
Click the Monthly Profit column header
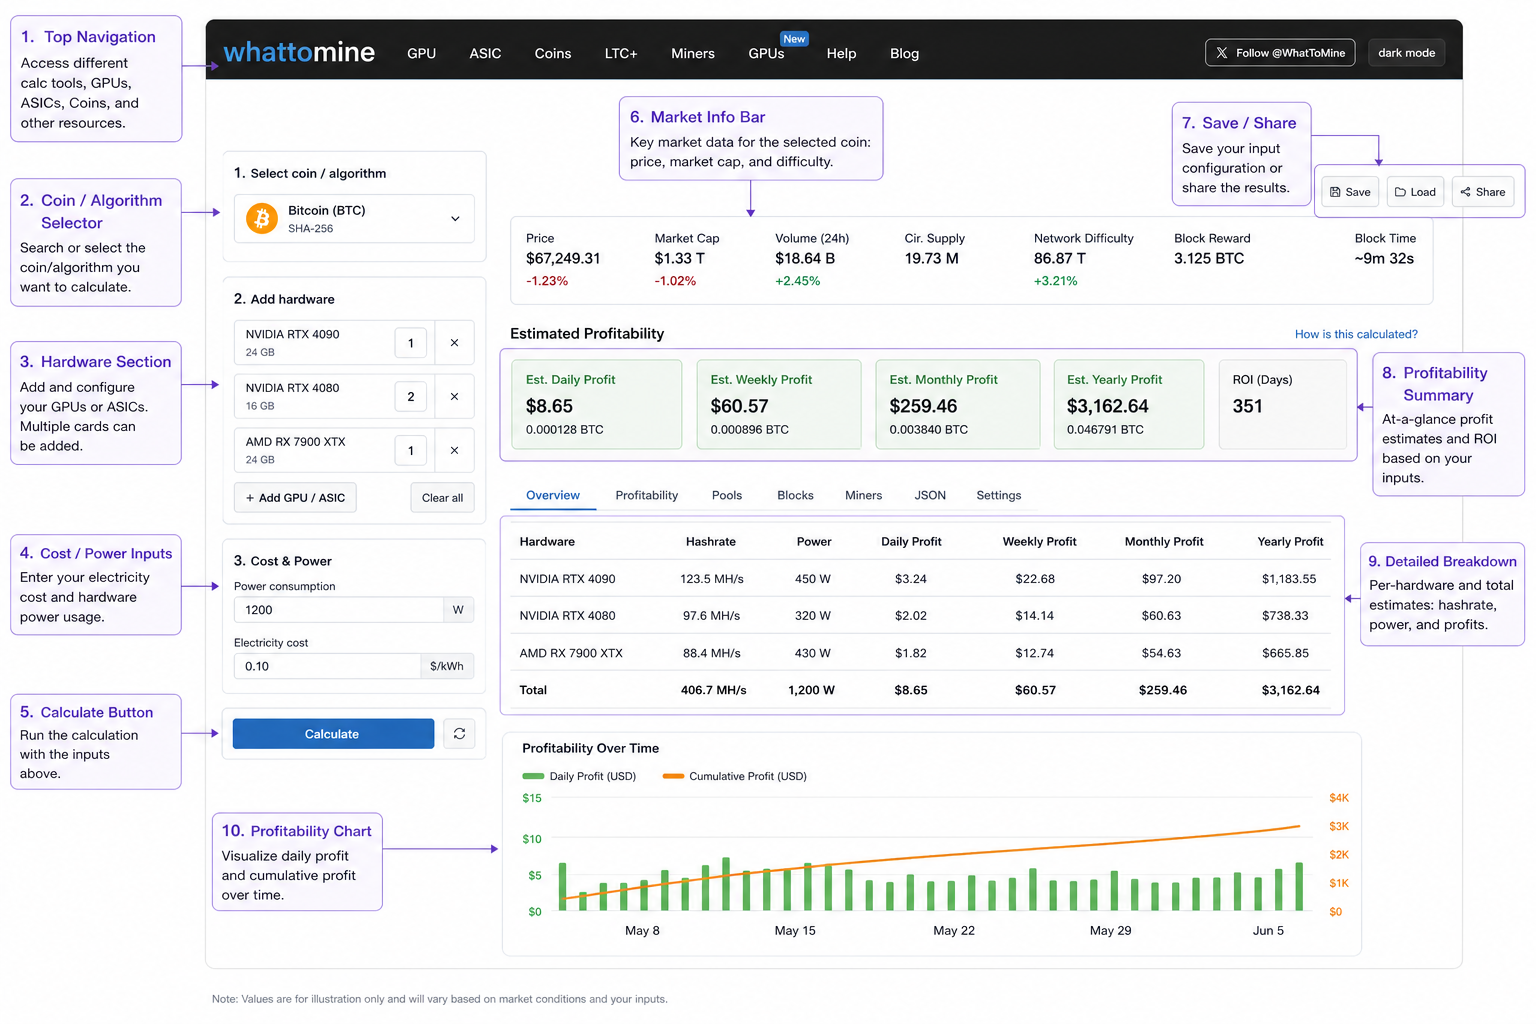(x=1164, y=541)
